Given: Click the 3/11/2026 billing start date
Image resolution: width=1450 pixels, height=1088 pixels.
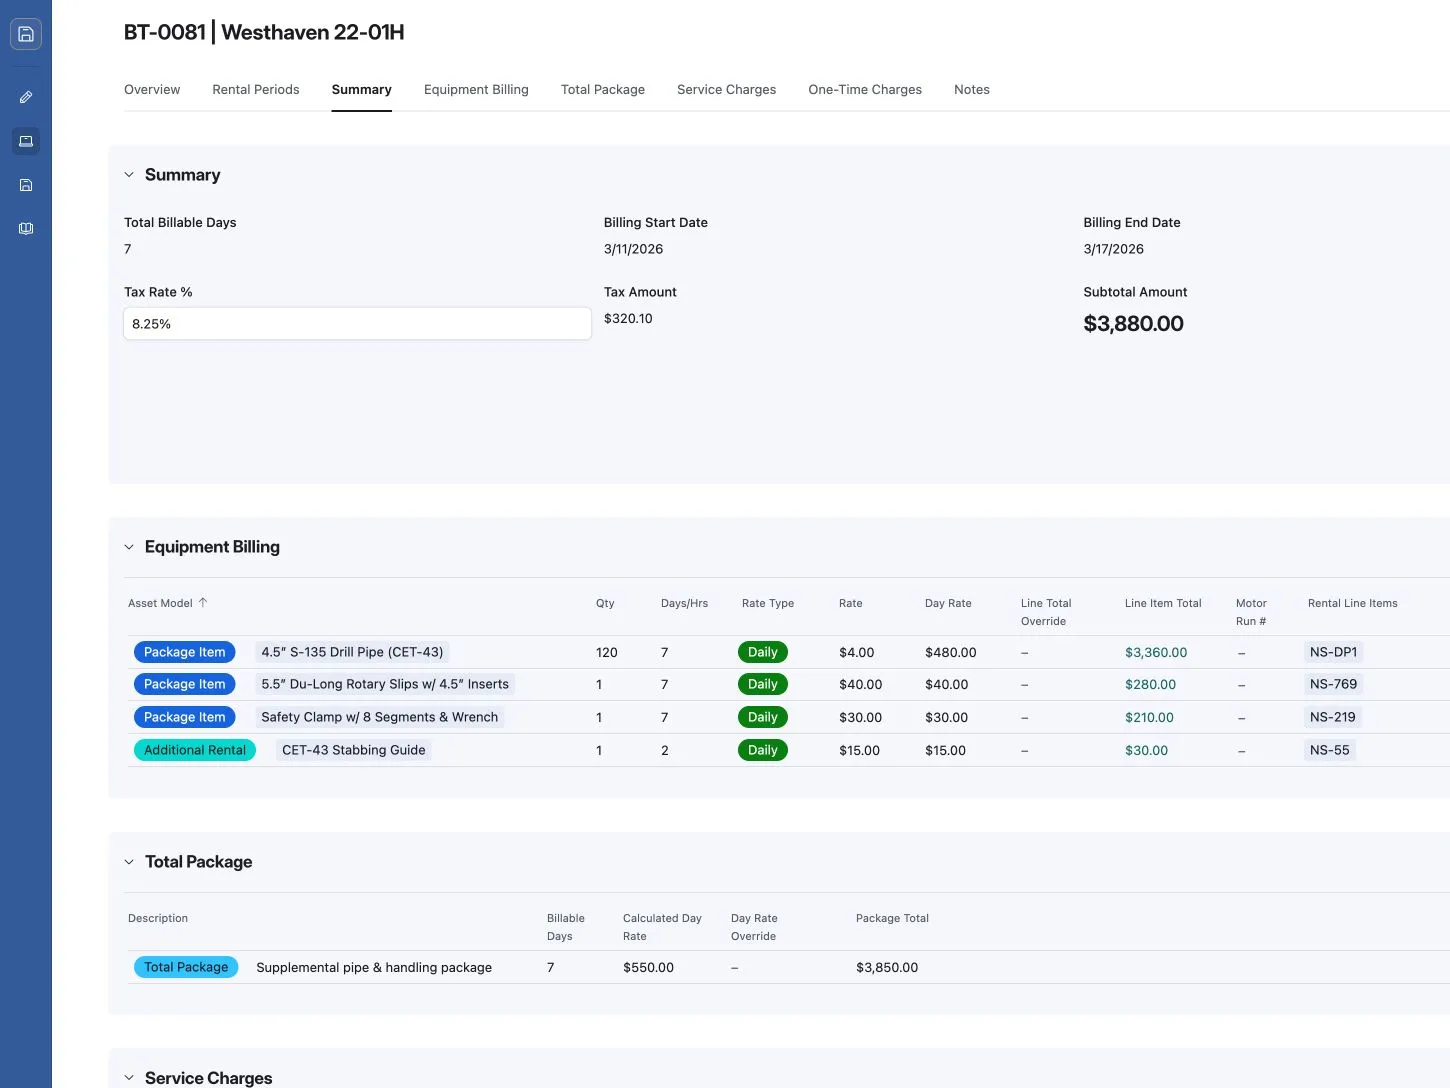Looking at the screenshot, I should (634, 249).
